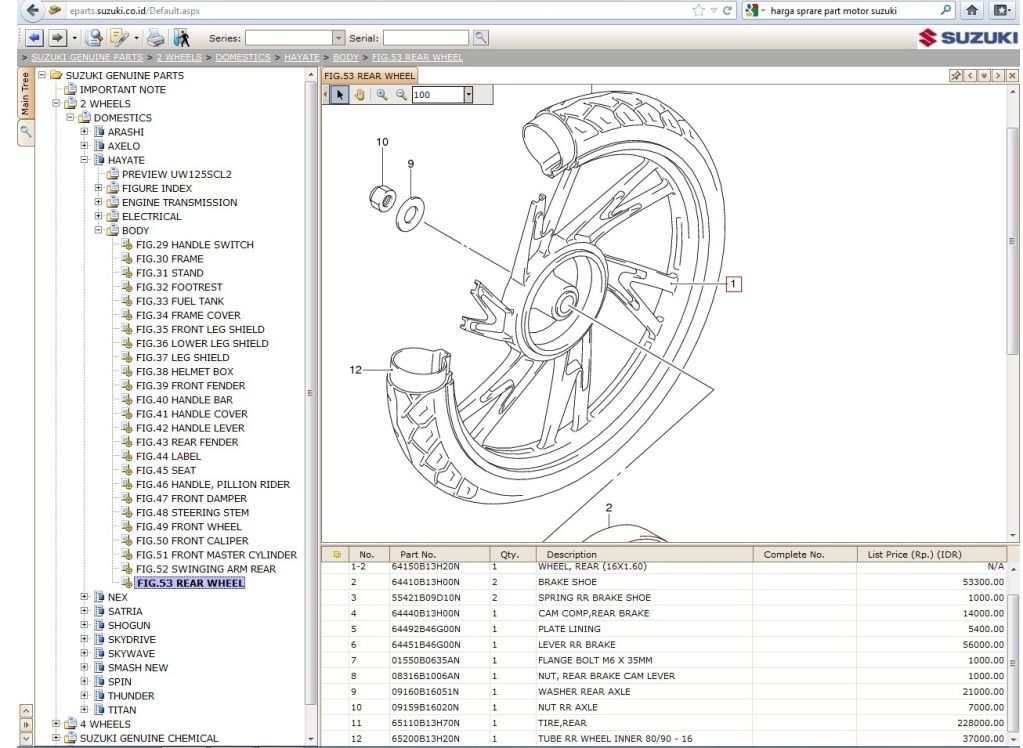Select the BRAKE SHOE part row
Screen dimensions: 1023x748
[664, 582]
